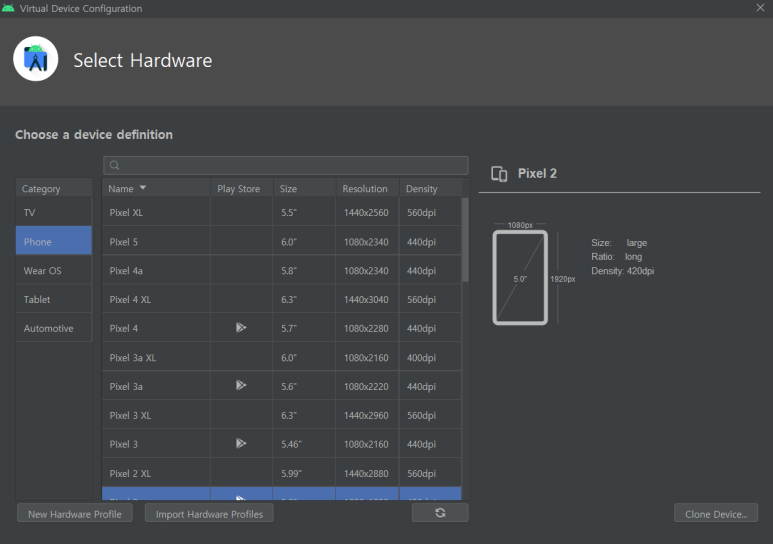Click the Android icon in title bar
Viewport: 773px width, 544px height.
[x=8, y=8]
